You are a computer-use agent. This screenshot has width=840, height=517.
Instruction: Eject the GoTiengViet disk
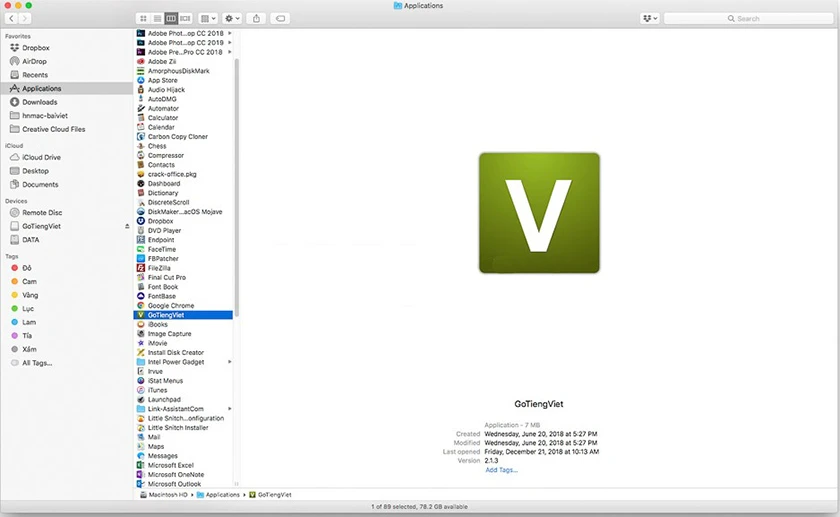[127, 226]
